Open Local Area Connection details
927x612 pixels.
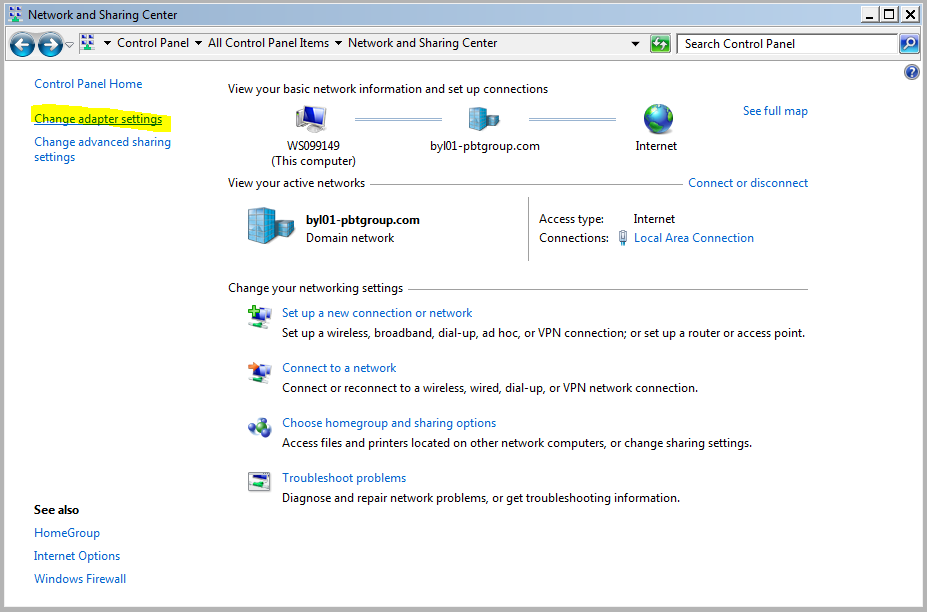tap(693, 237)
